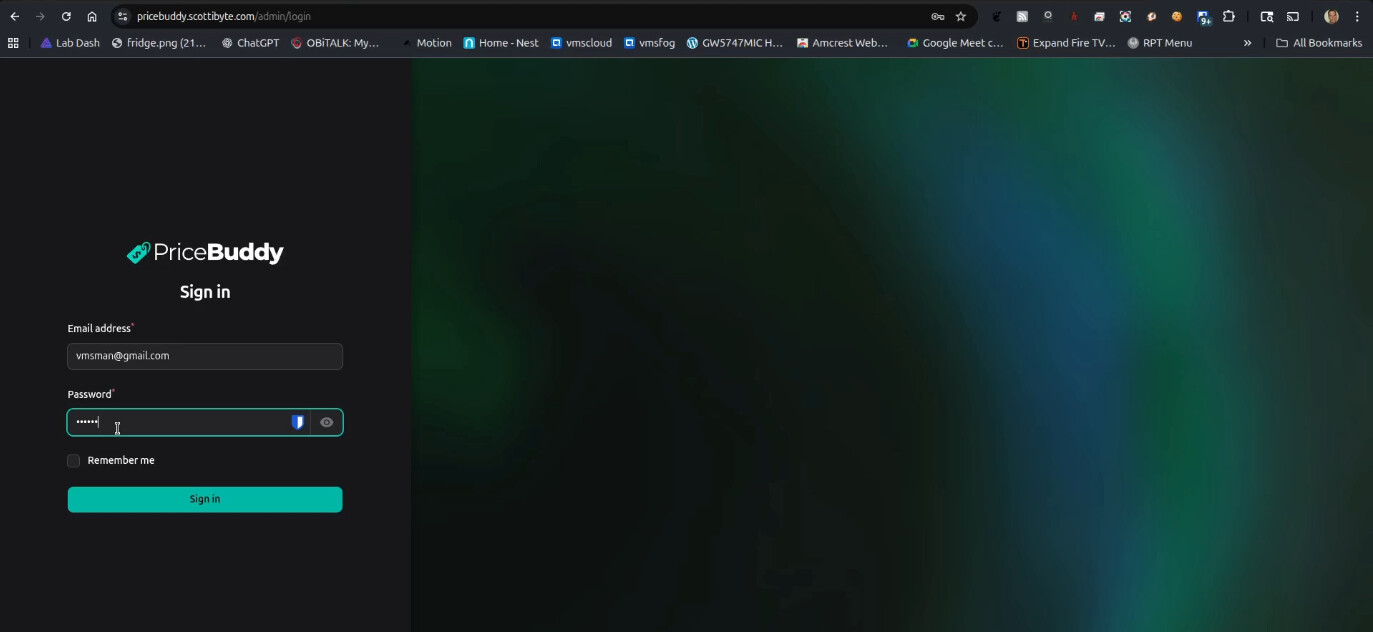
Task: Open the ChatGPT bookmark
Action: click(250, 43)
